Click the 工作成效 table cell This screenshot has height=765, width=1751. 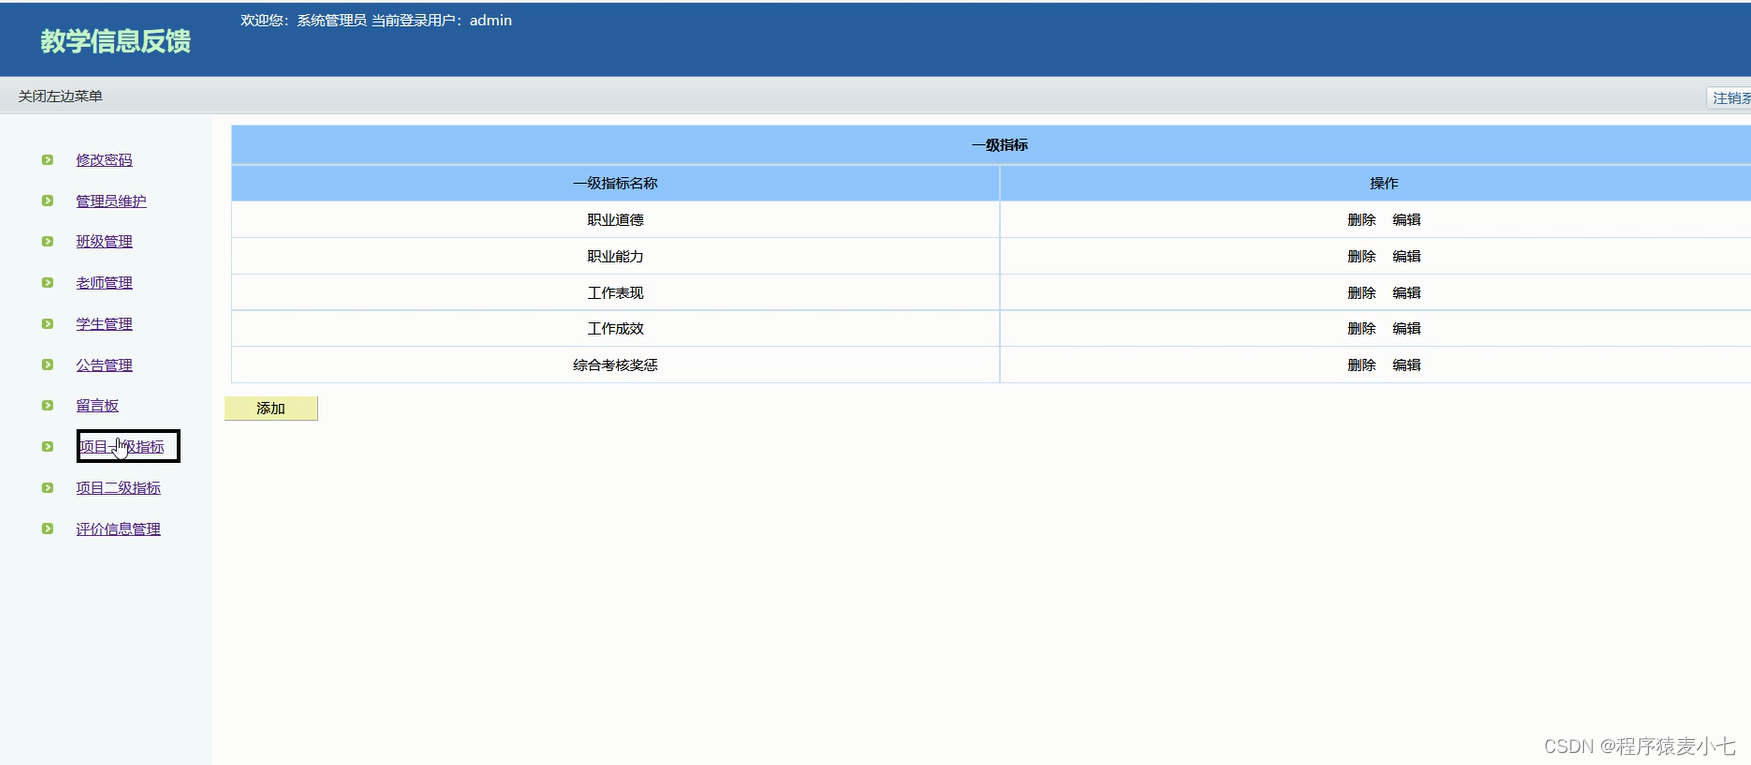coord(615,328)
